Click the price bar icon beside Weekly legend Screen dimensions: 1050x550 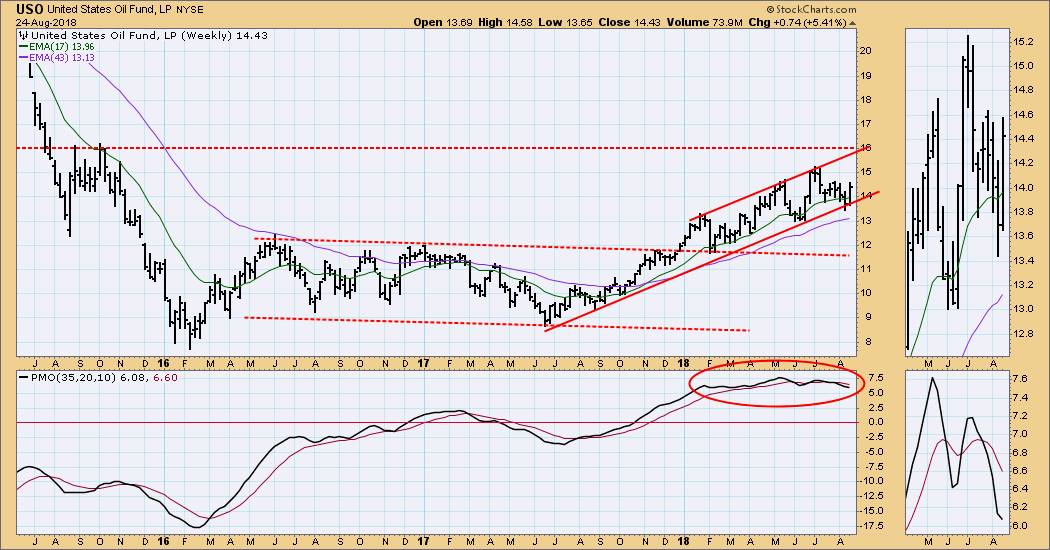[26, 33]
